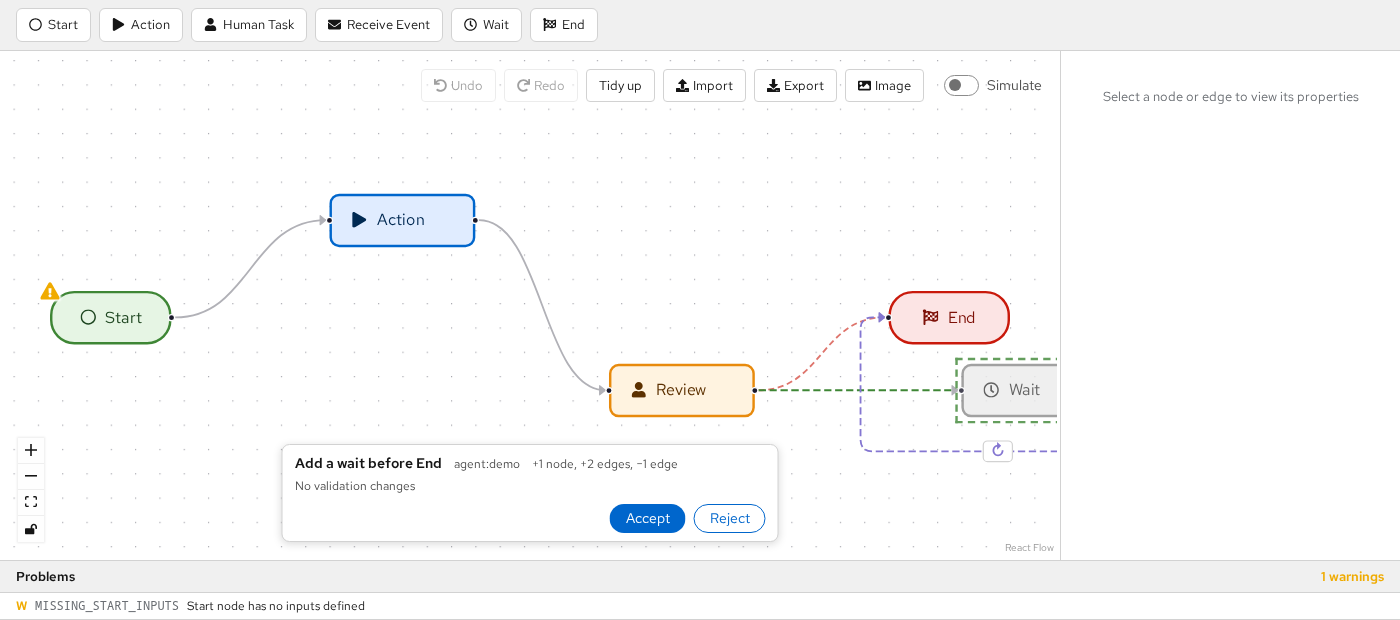Accept the proposed wait change
Image resolution: width=1400 pixels, height=620 pixels.
(647, 518)
